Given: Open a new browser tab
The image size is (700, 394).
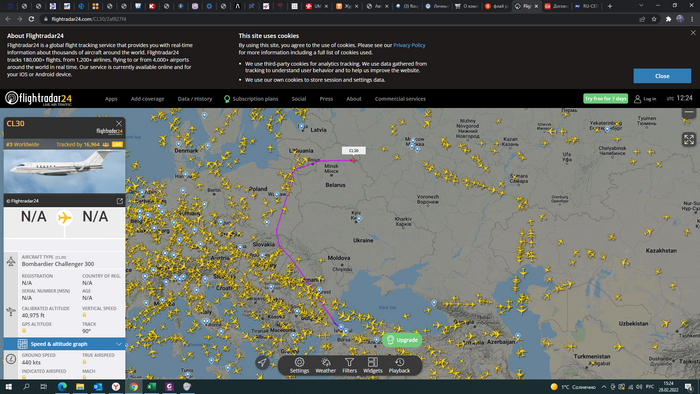Looking at the screenshot, I should (609, 6).
